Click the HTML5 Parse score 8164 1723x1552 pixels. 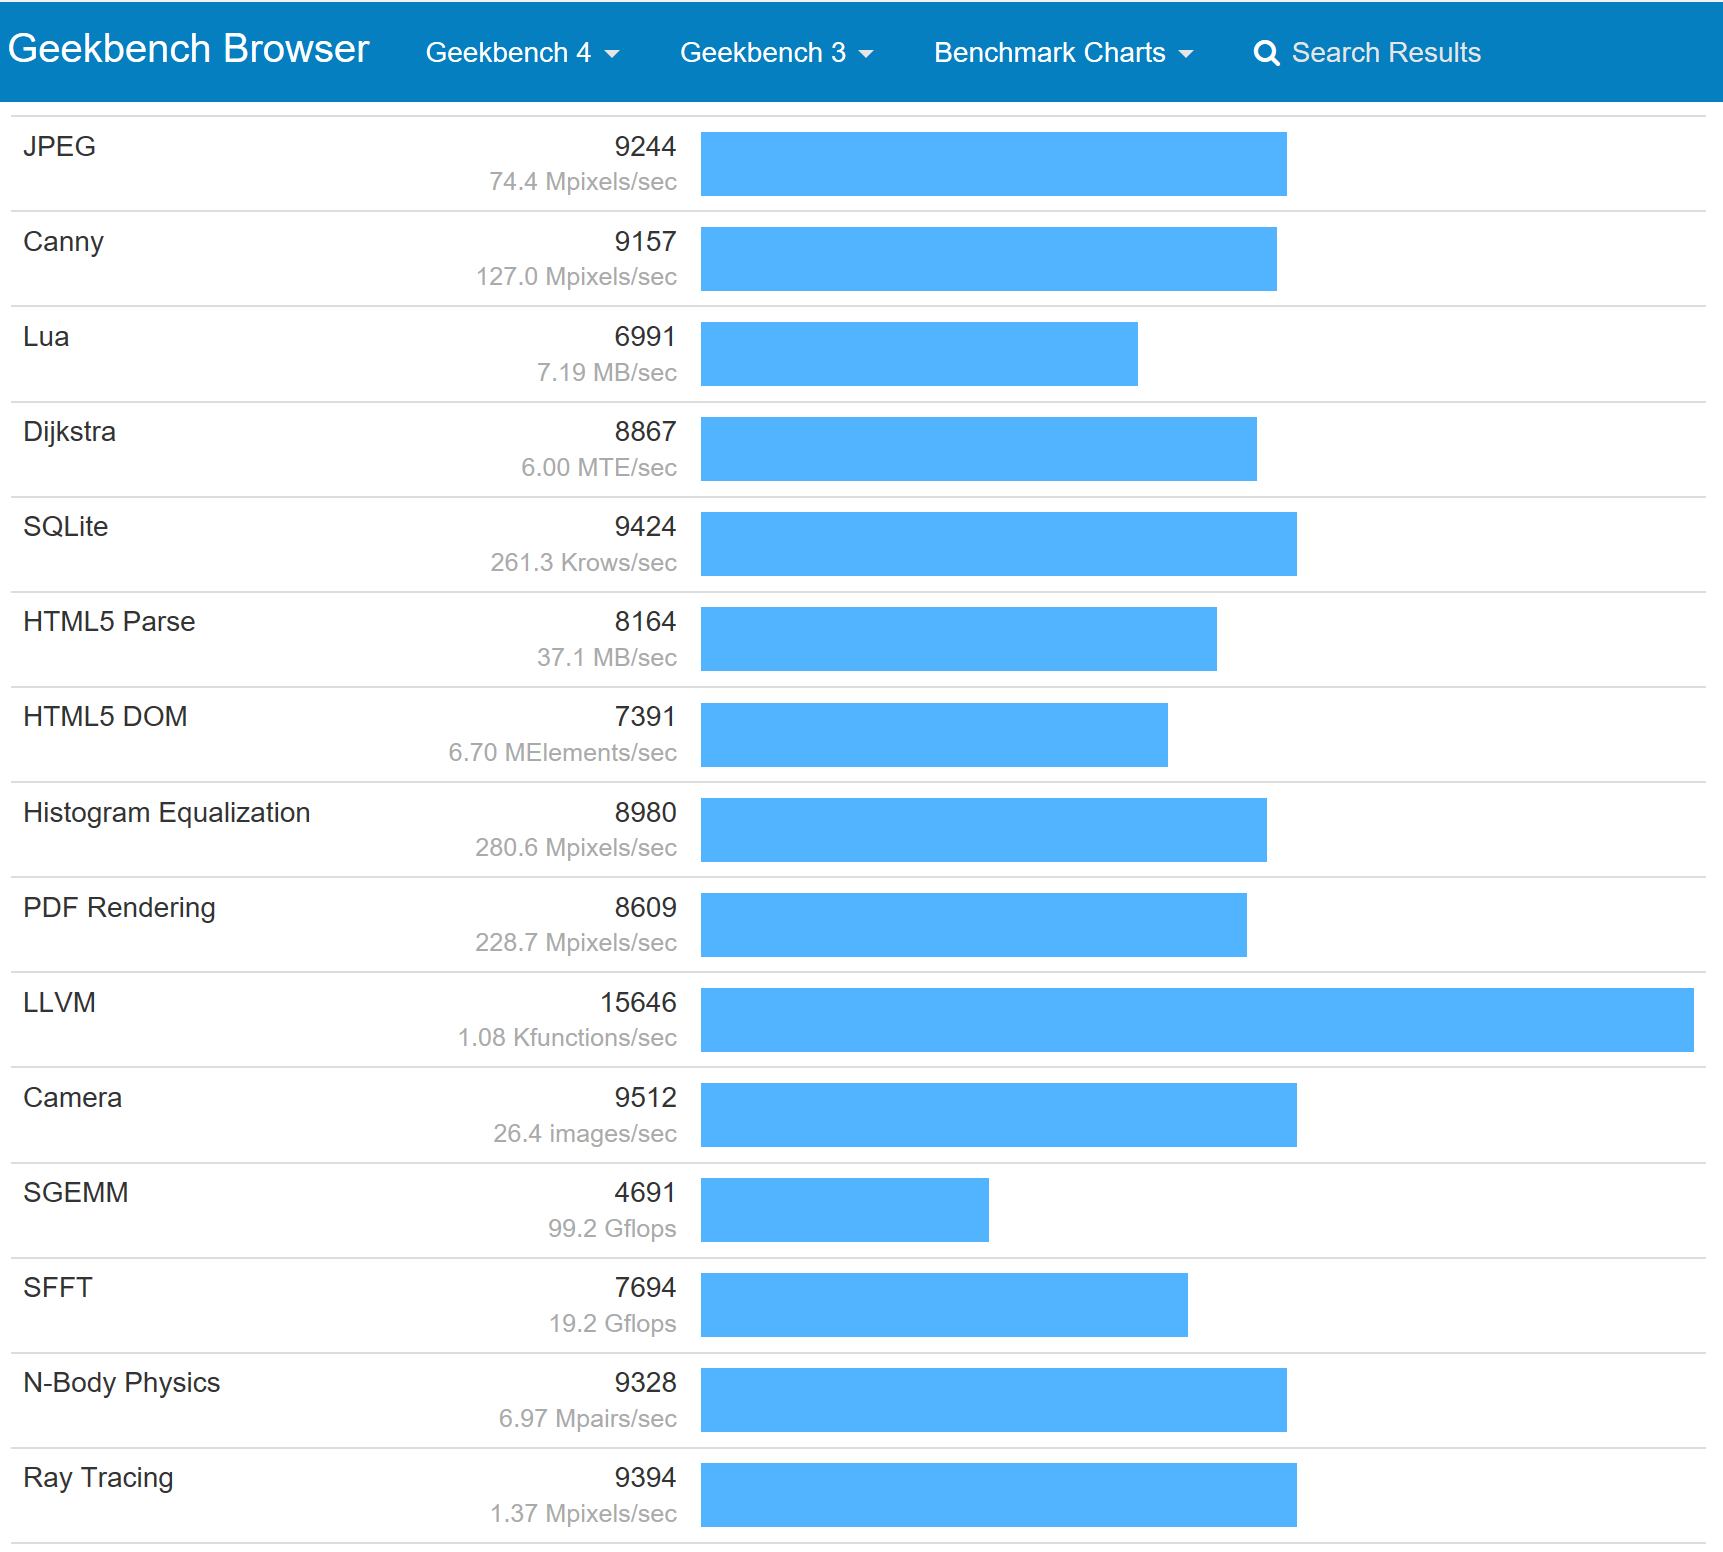[x=645, y=621]
